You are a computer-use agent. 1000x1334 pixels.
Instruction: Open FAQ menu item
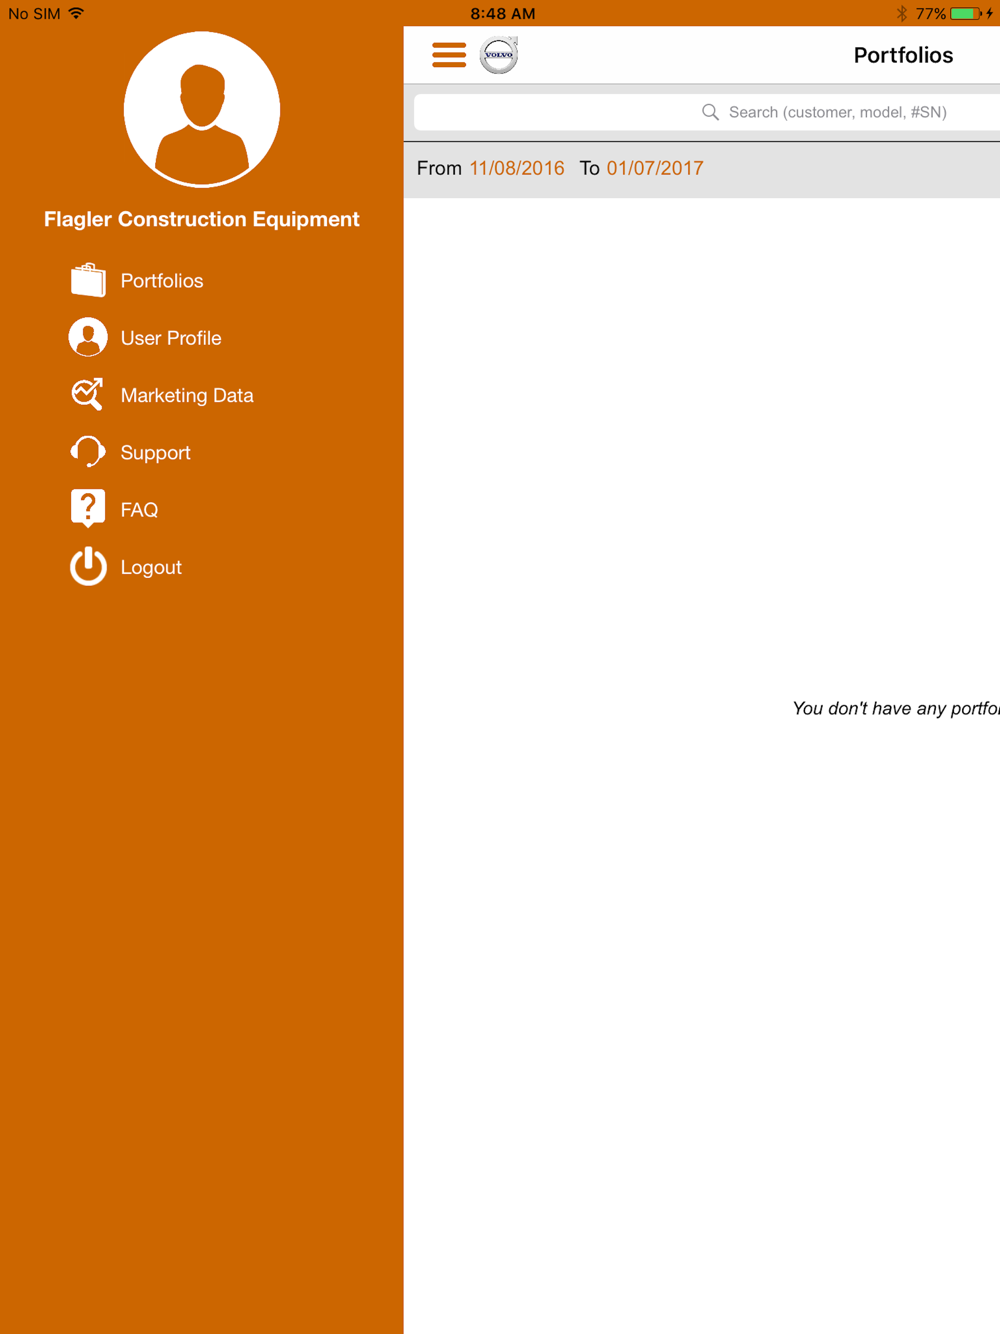tap(139, 510)
